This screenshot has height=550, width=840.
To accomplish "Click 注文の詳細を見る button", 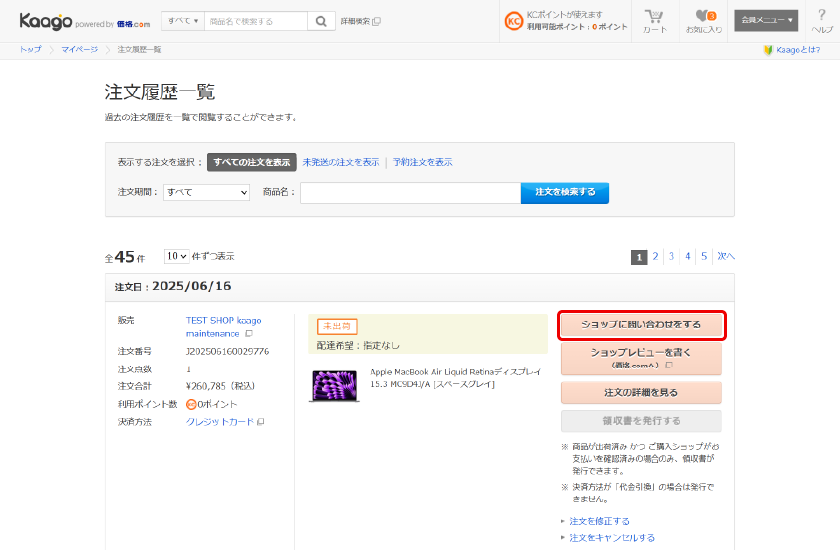I will [x=641, y=393].
